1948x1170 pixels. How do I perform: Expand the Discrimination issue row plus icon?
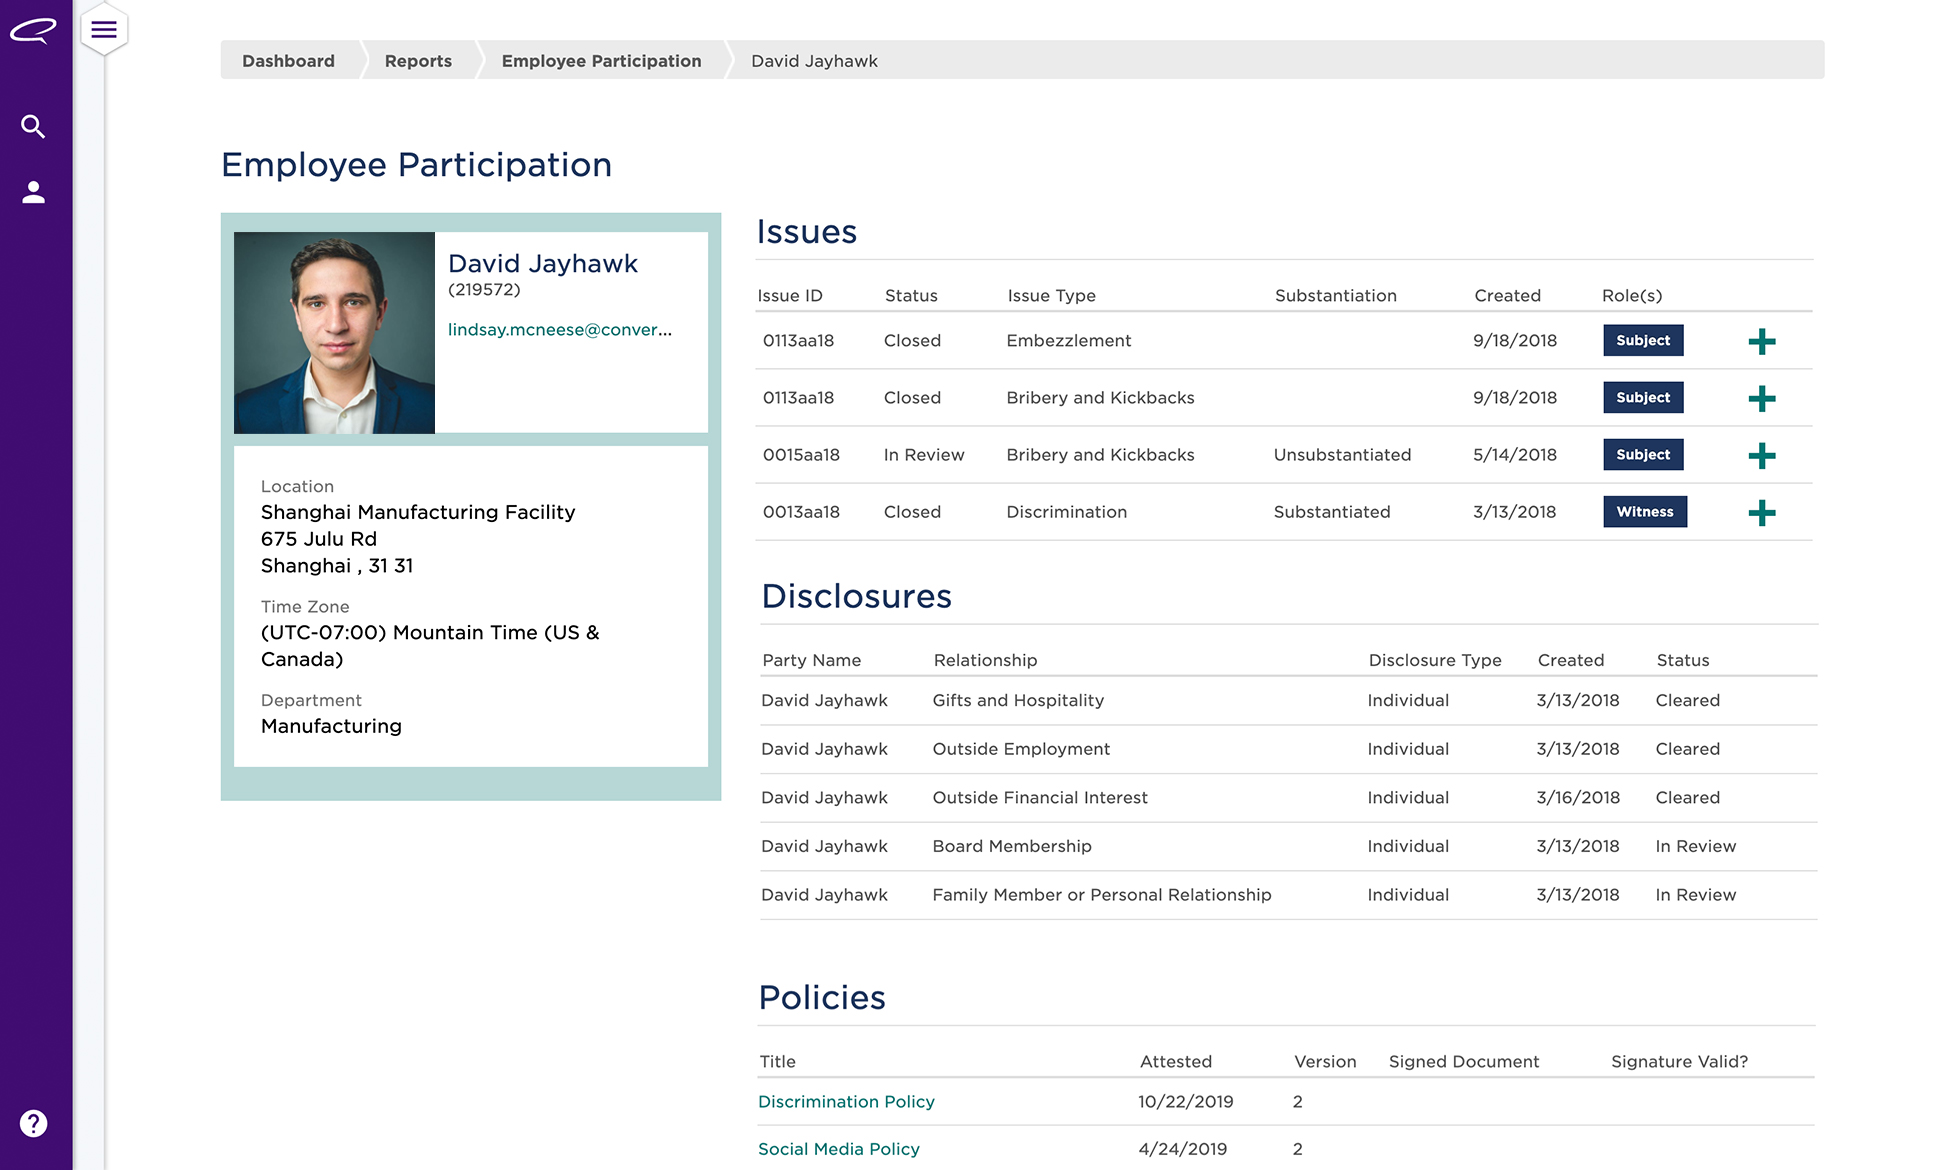pyautogui.click(x=1761, y=513)
